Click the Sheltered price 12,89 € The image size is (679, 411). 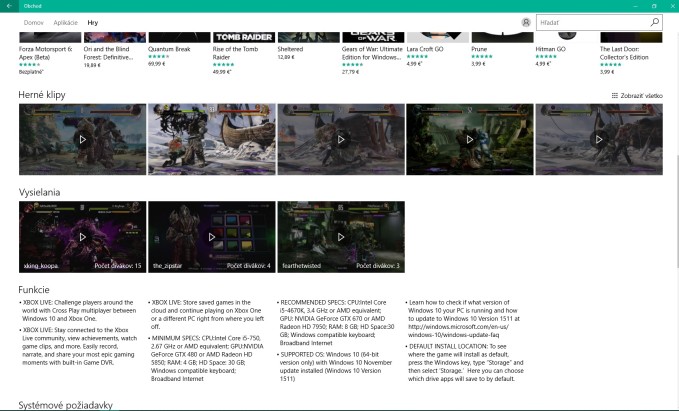(x=286, y=57)
